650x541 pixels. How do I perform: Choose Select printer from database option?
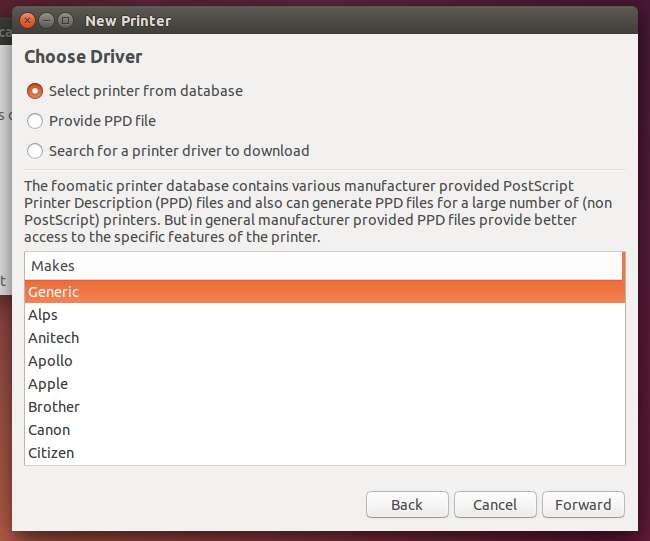[x=35, y=91]
